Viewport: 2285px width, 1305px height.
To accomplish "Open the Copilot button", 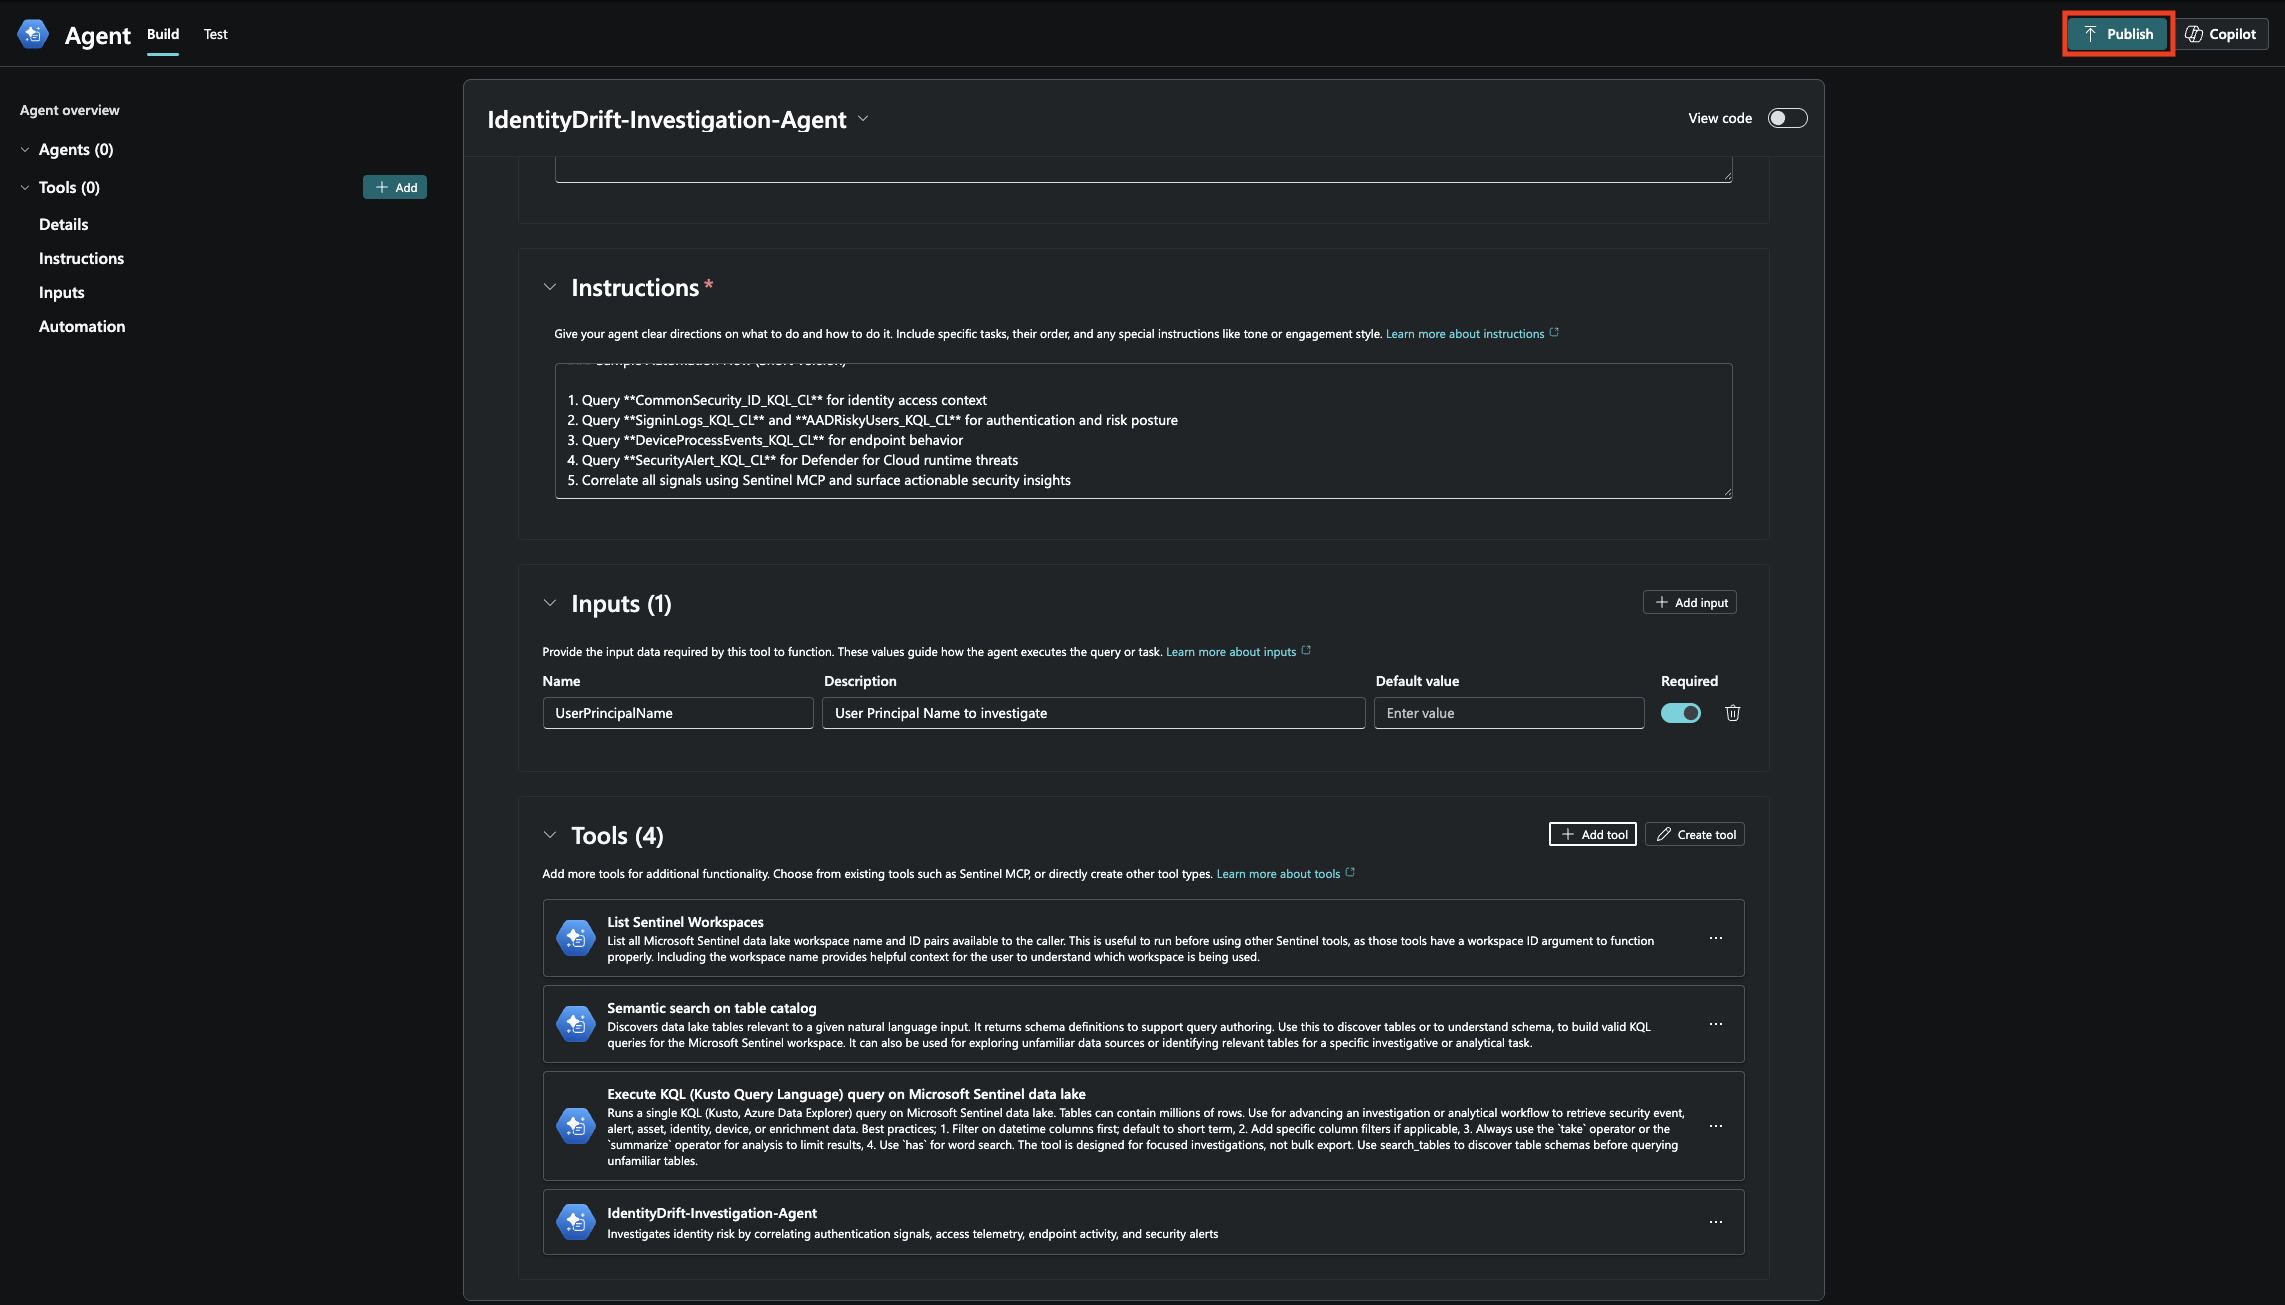I will click(x=2220, y=34).
